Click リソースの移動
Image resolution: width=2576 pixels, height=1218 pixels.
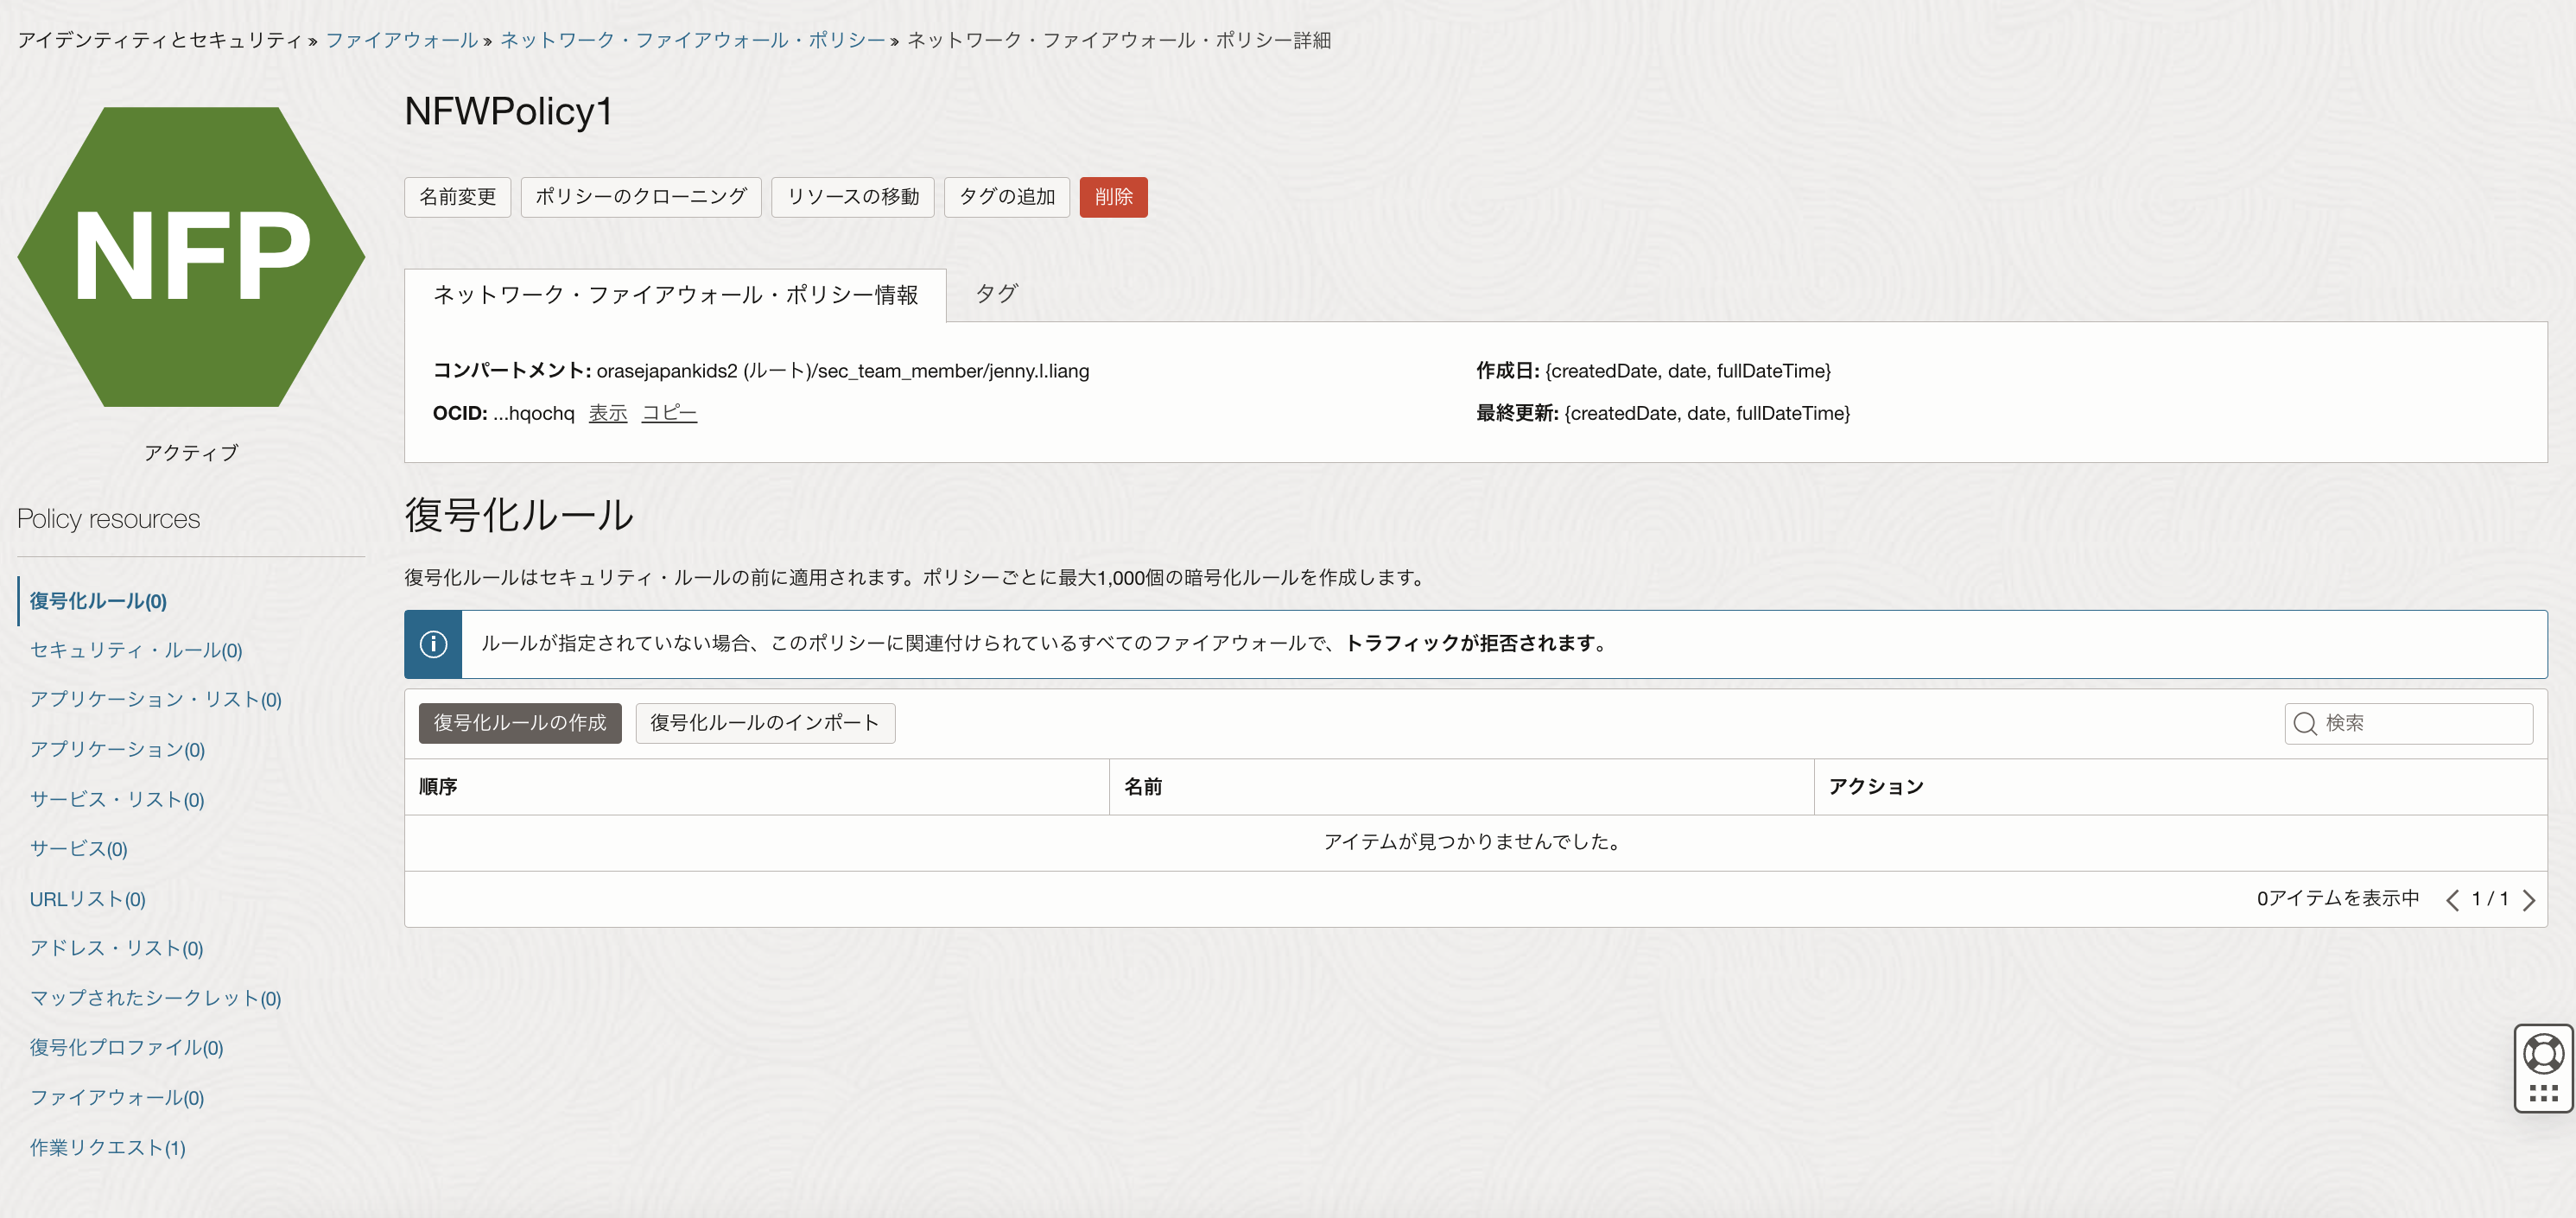pyautogui.click(x=852, y=197)
